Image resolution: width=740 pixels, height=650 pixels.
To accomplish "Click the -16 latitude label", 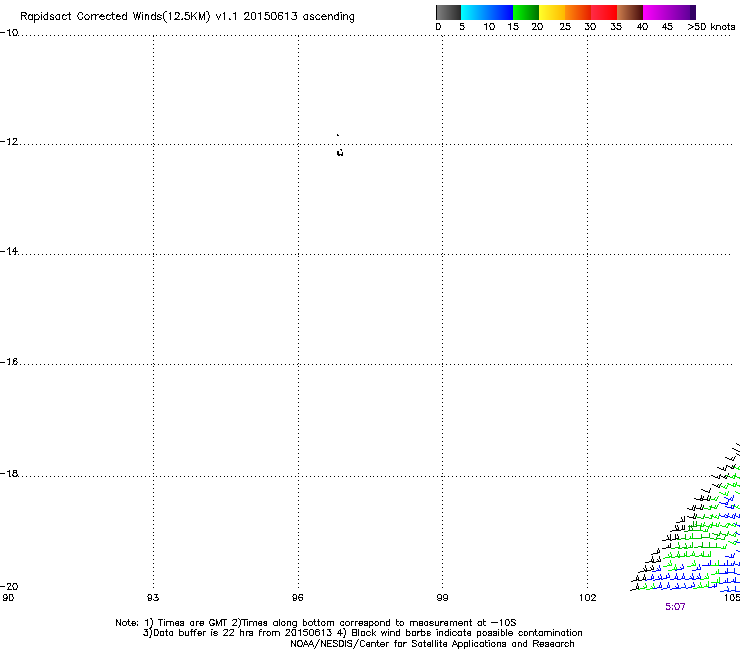I will (x=9, y=362).
